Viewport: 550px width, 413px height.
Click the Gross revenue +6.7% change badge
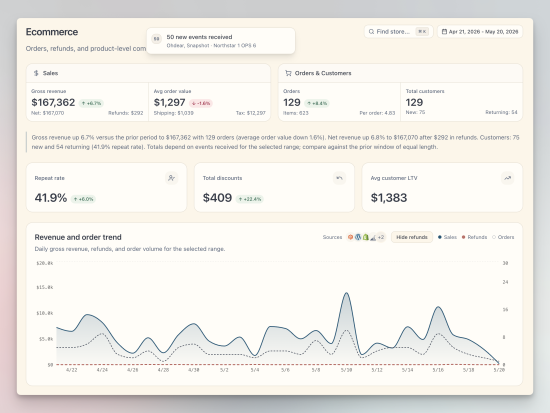pyautogui.click(x=91, y=103)
